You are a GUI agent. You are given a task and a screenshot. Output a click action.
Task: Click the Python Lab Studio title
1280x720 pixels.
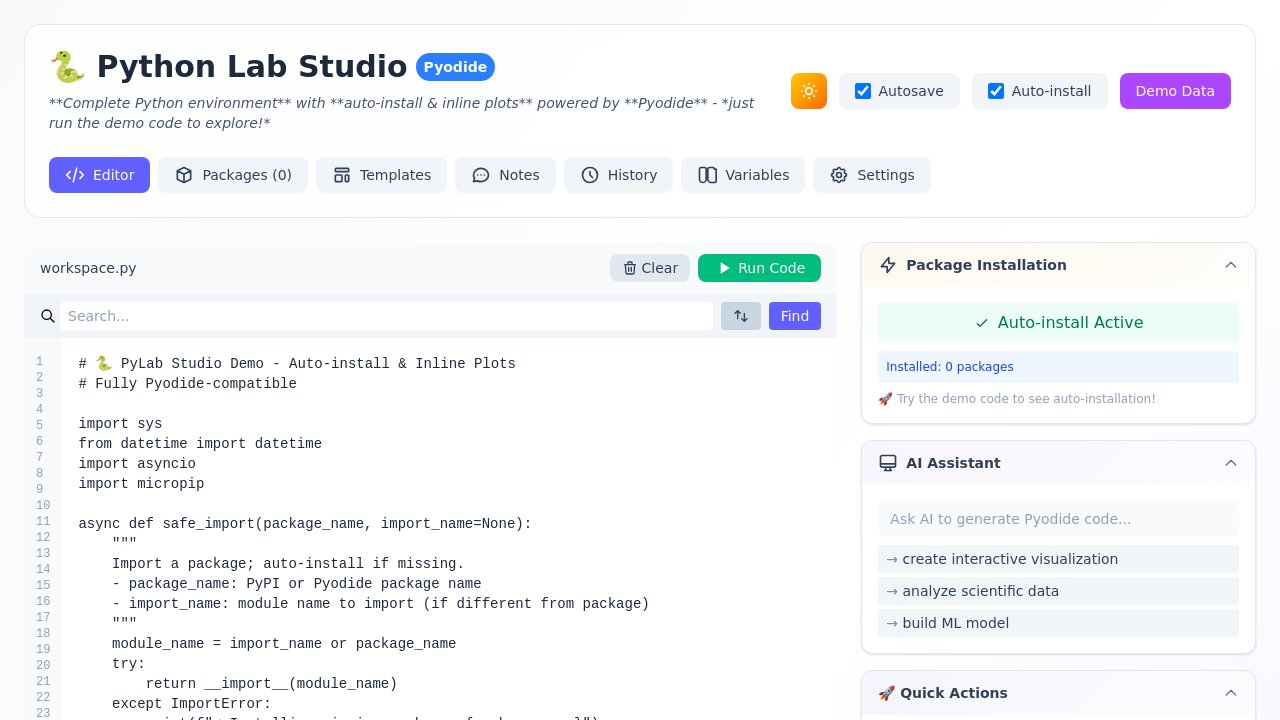[x=252, y=67]
